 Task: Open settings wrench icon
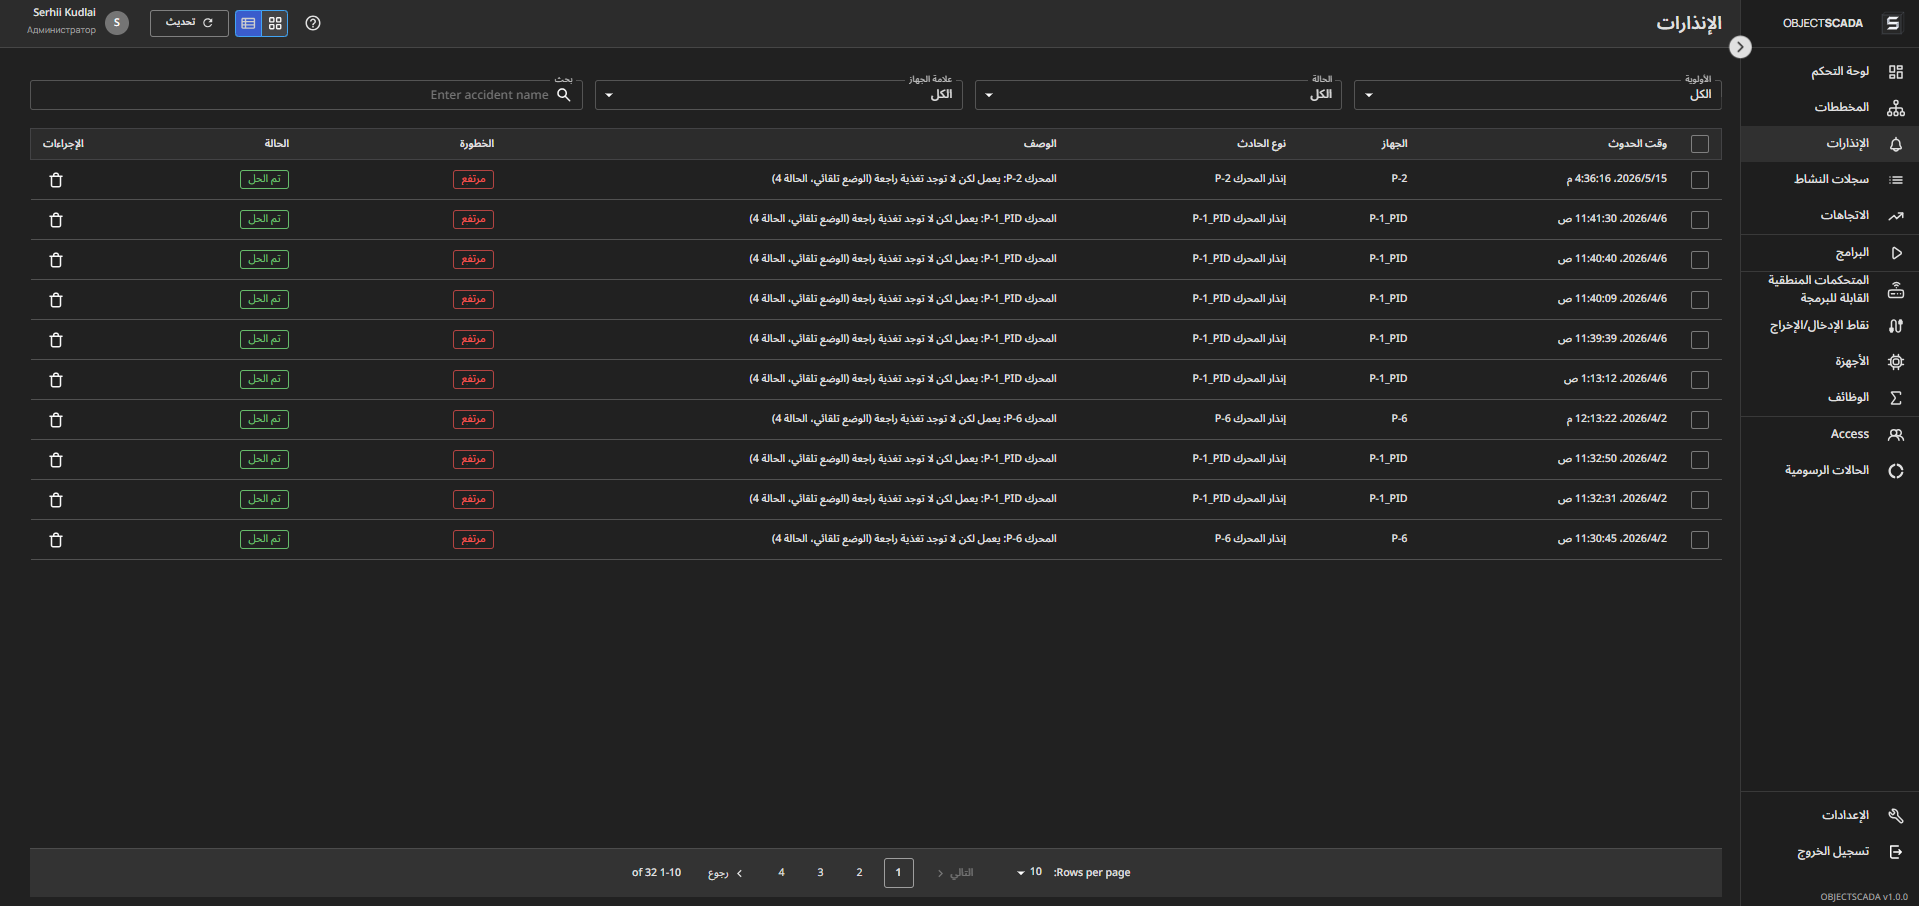tap(1895, 816)
